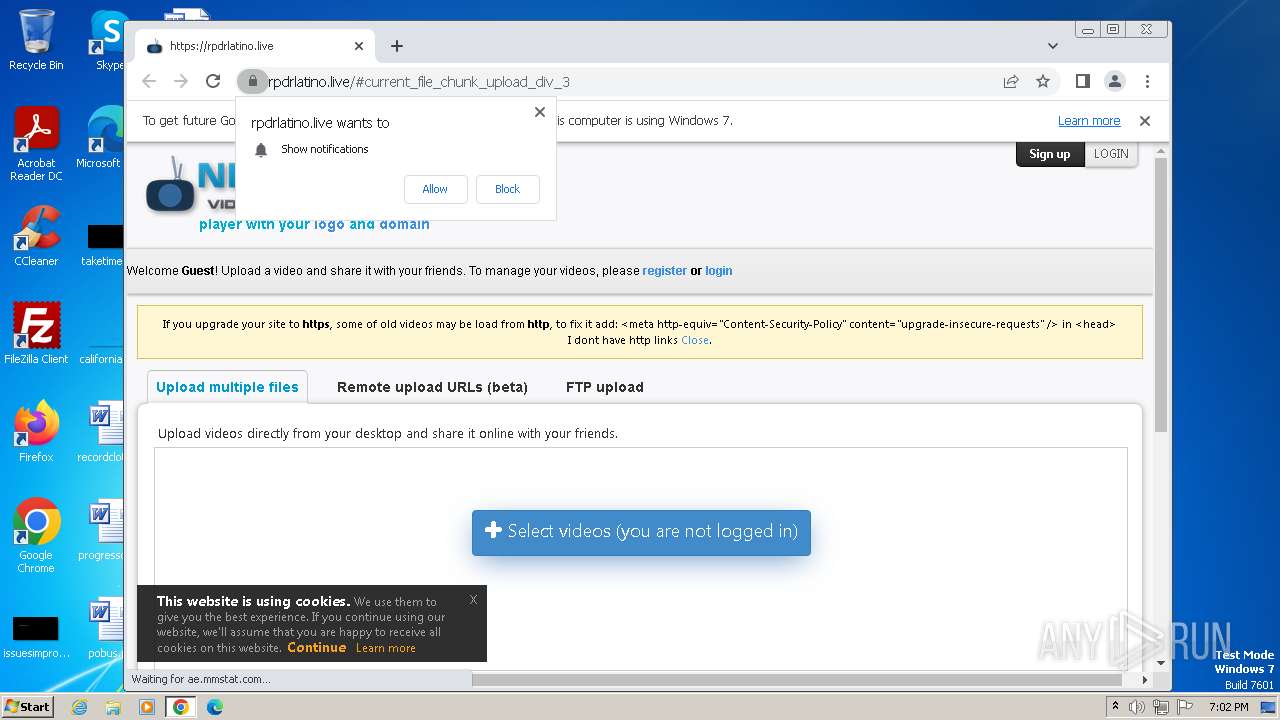Allow notifications for rpdrlatino.live
The image size is (1280, 720).
pyautogui.click(x=435, y=189)
